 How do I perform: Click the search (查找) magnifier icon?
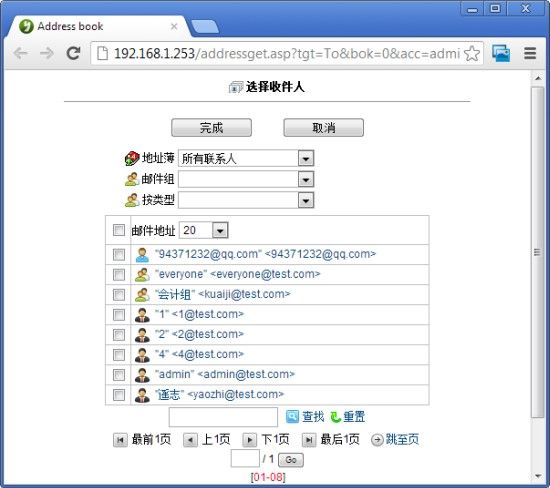[293, 416]
